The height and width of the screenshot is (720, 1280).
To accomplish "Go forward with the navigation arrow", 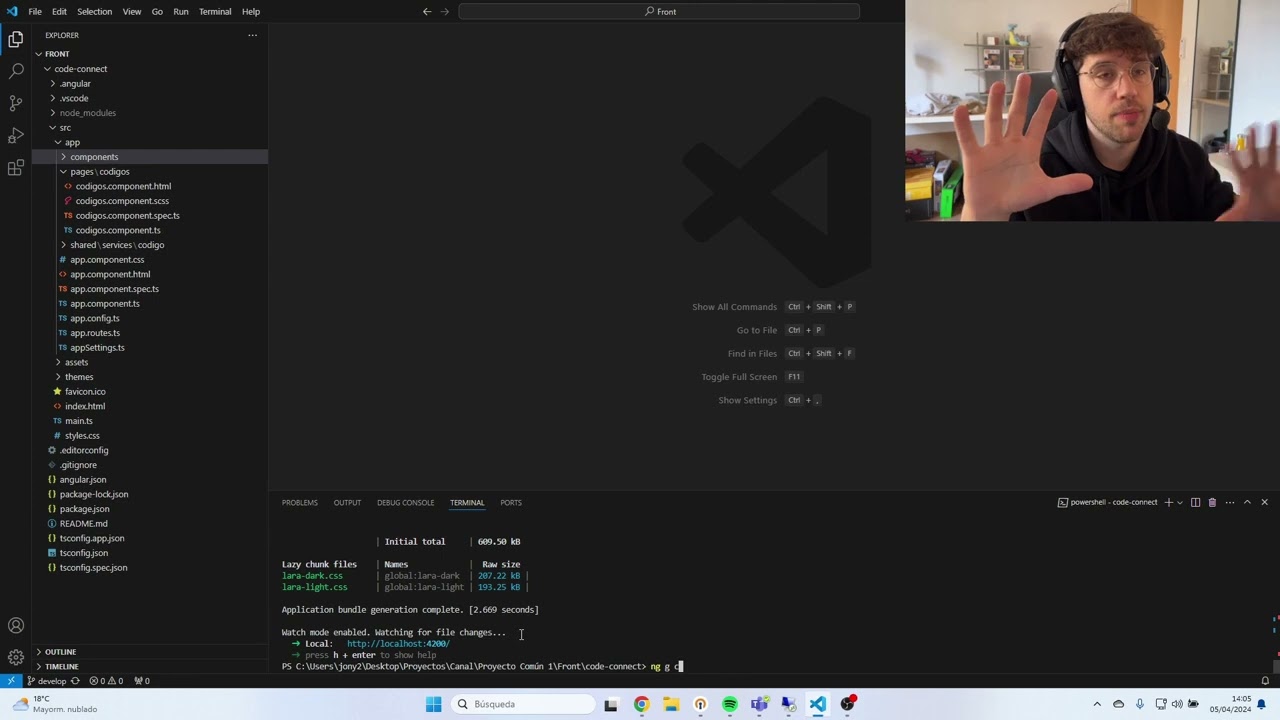I will click(x=445, y=12).
